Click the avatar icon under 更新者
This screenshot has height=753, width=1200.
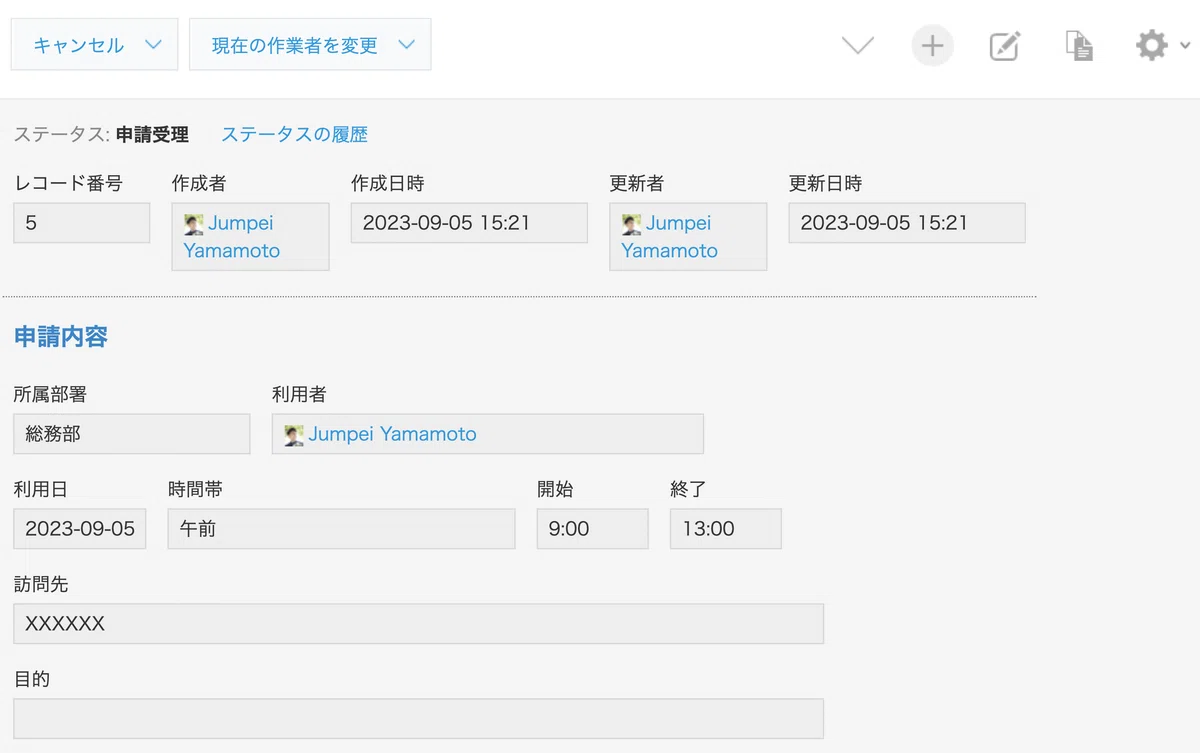point(631,224)
